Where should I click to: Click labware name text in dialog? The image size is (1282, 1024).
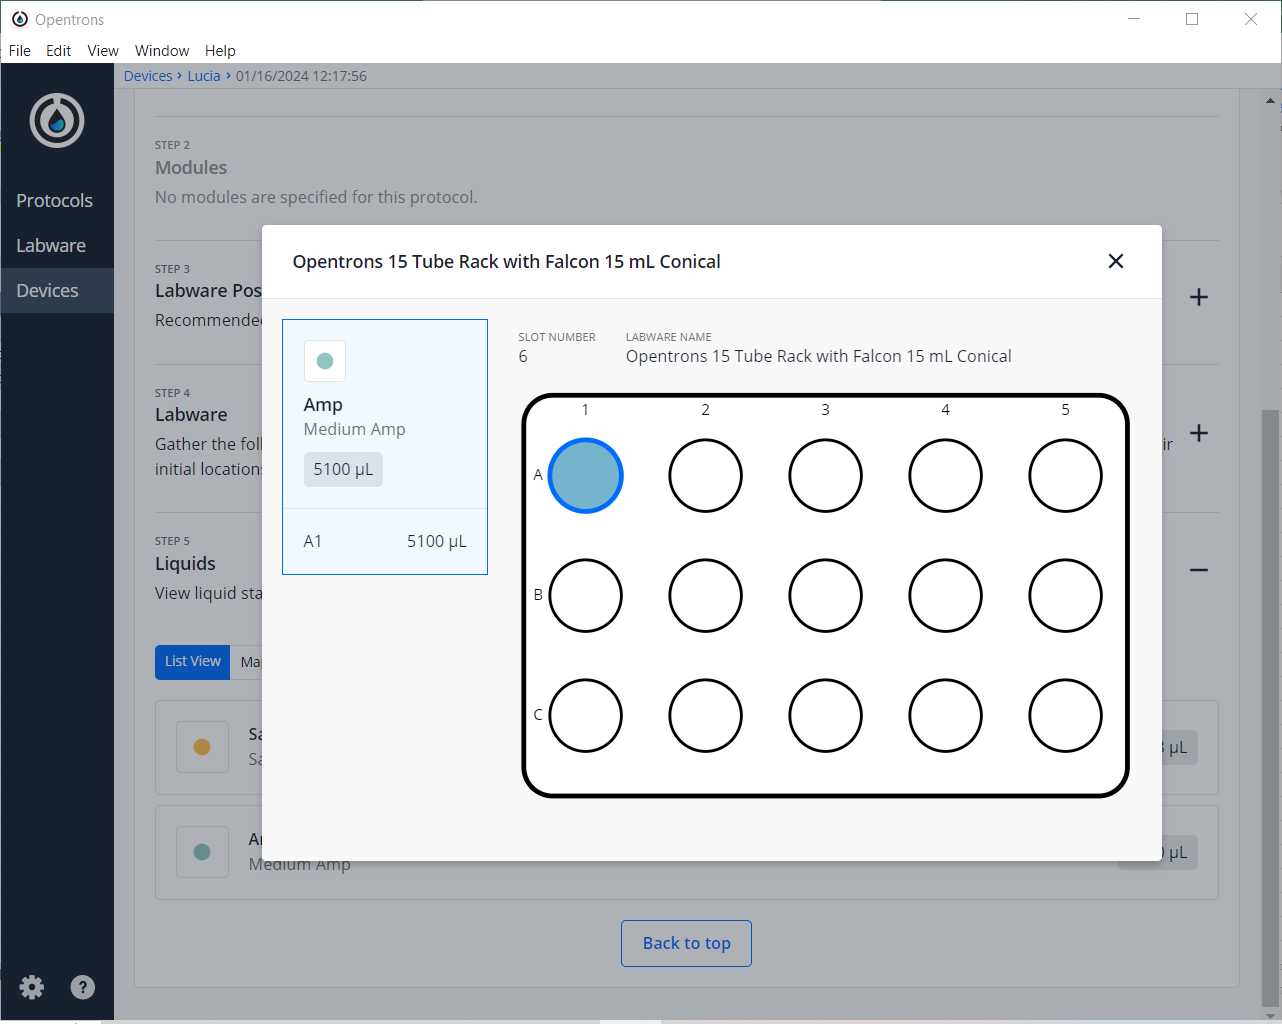coord(819,356)
